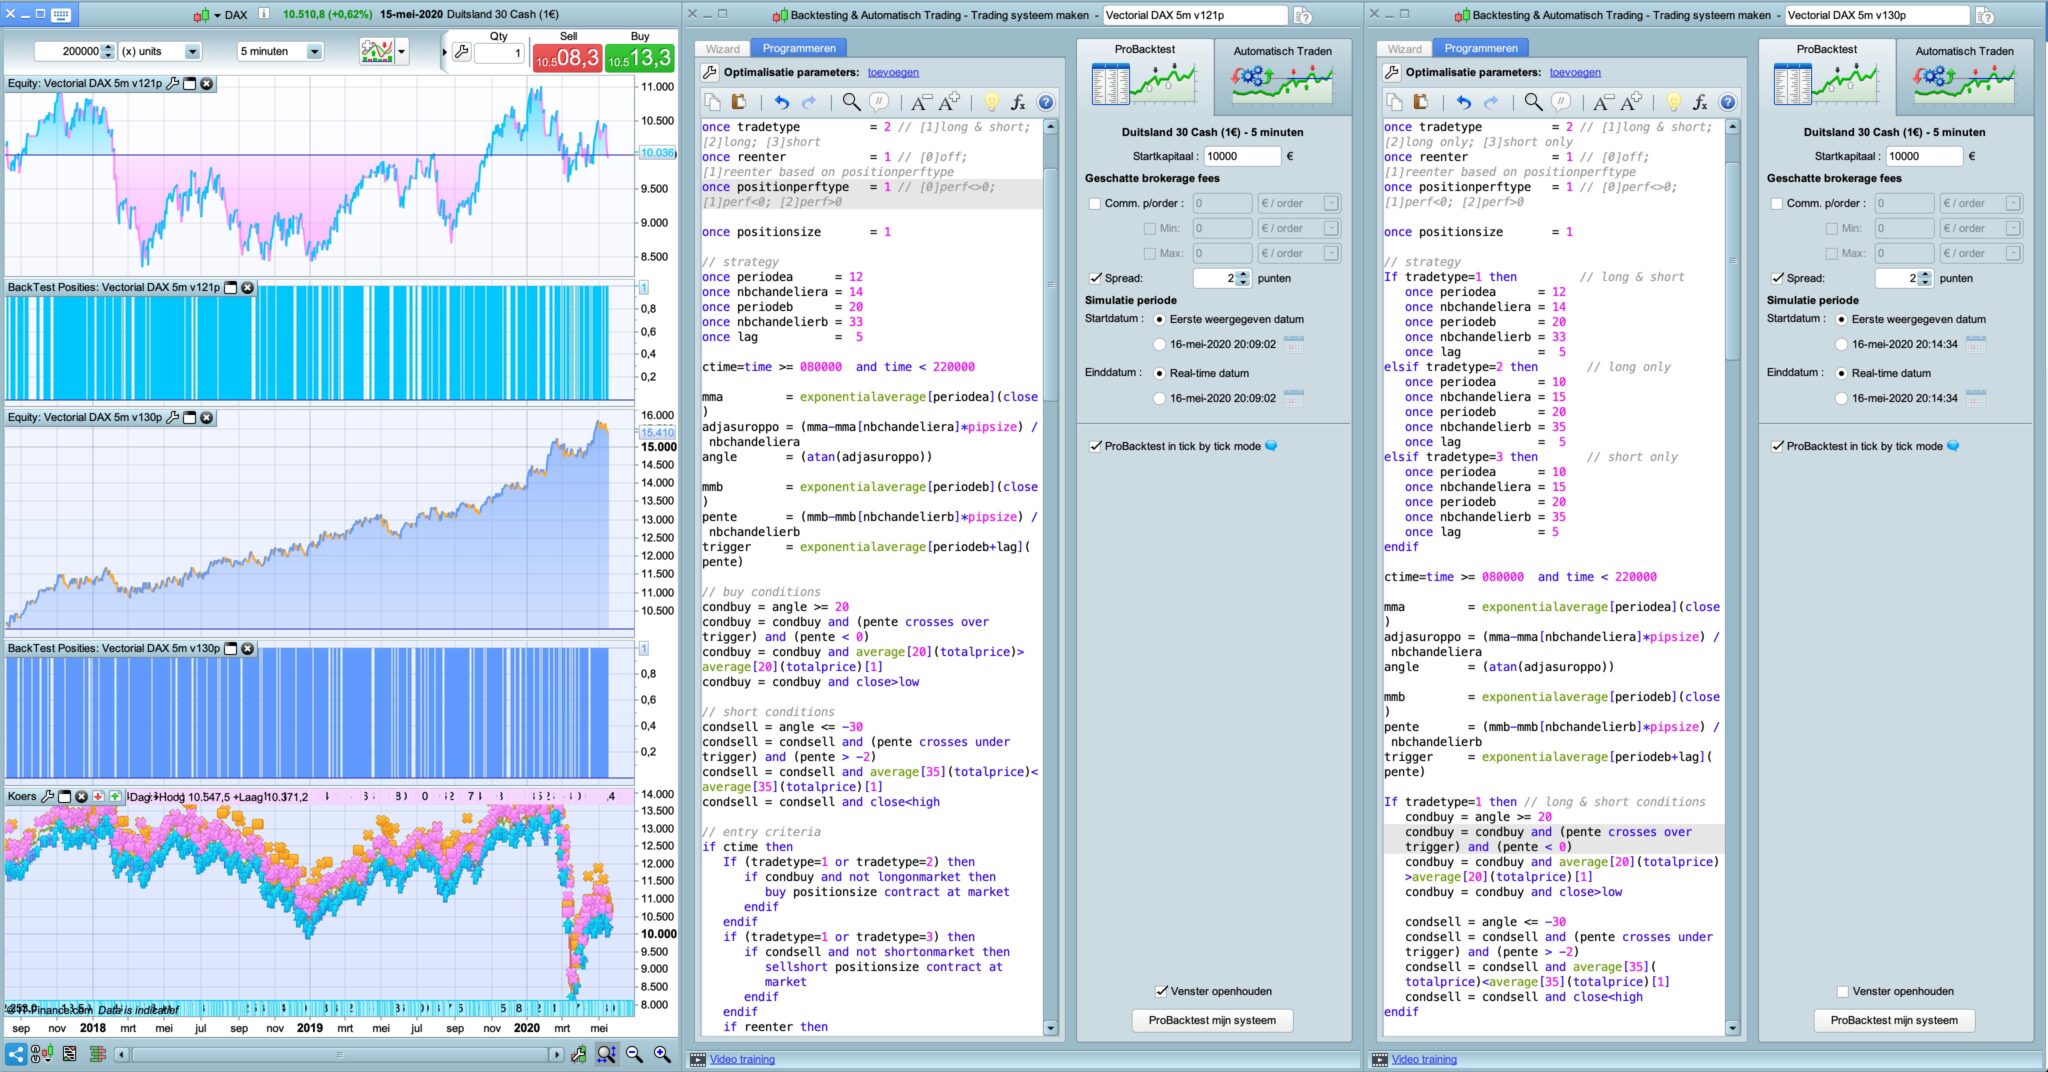Image resolution: width=2048 pixels, height=1072 pixels.
Task: Click ProBacktest mijn systeem button for v121p
Action: tap(1212, 1020)
